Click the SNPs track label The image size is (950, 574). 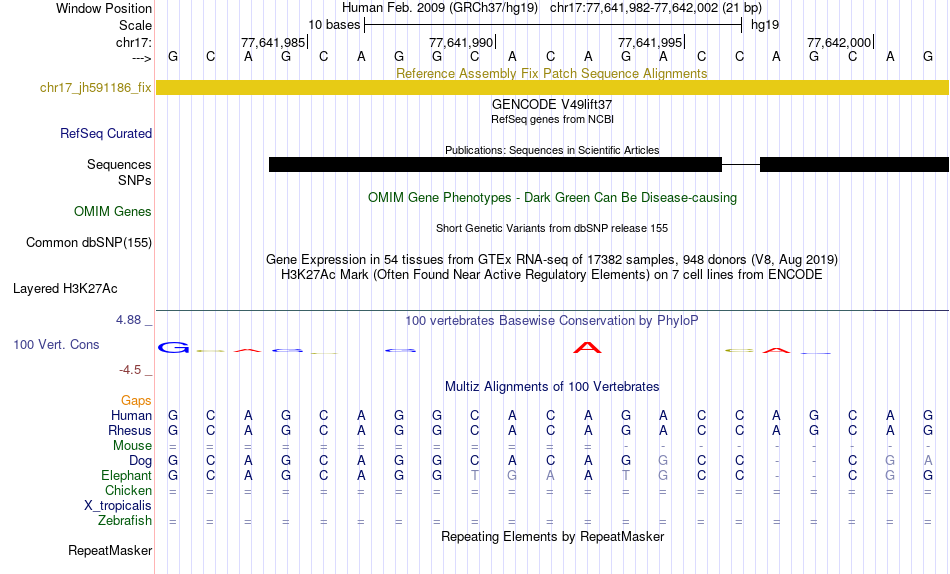point(135,180)
